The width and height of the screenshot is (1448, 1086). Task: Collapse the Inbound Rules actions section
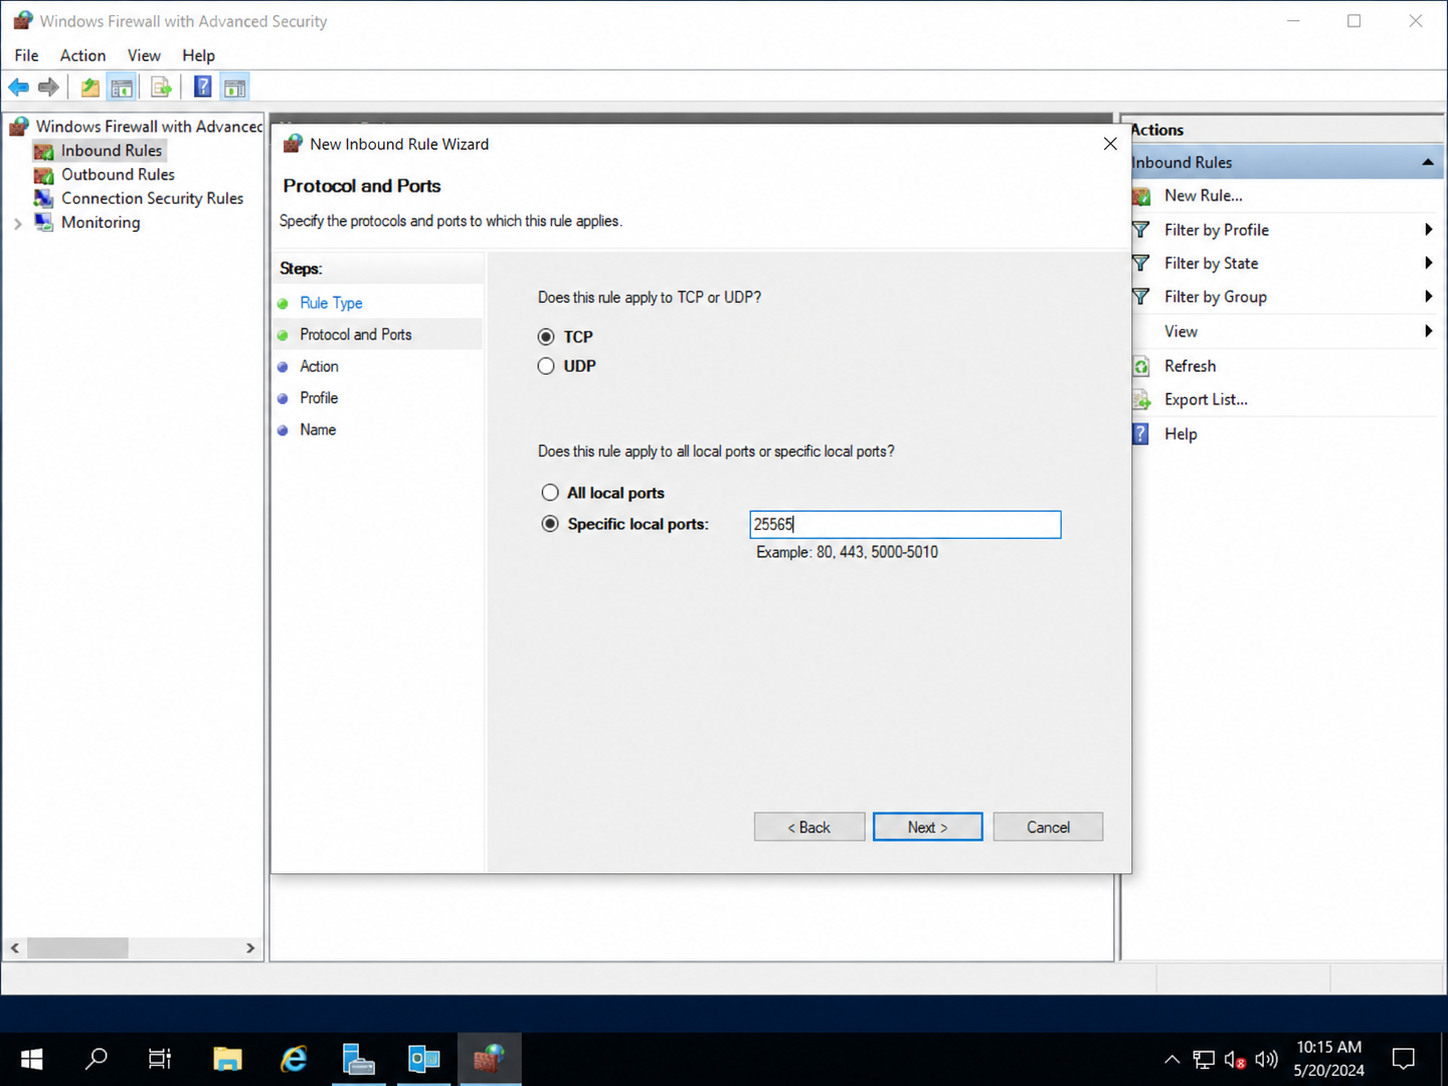pos(1427,162)
